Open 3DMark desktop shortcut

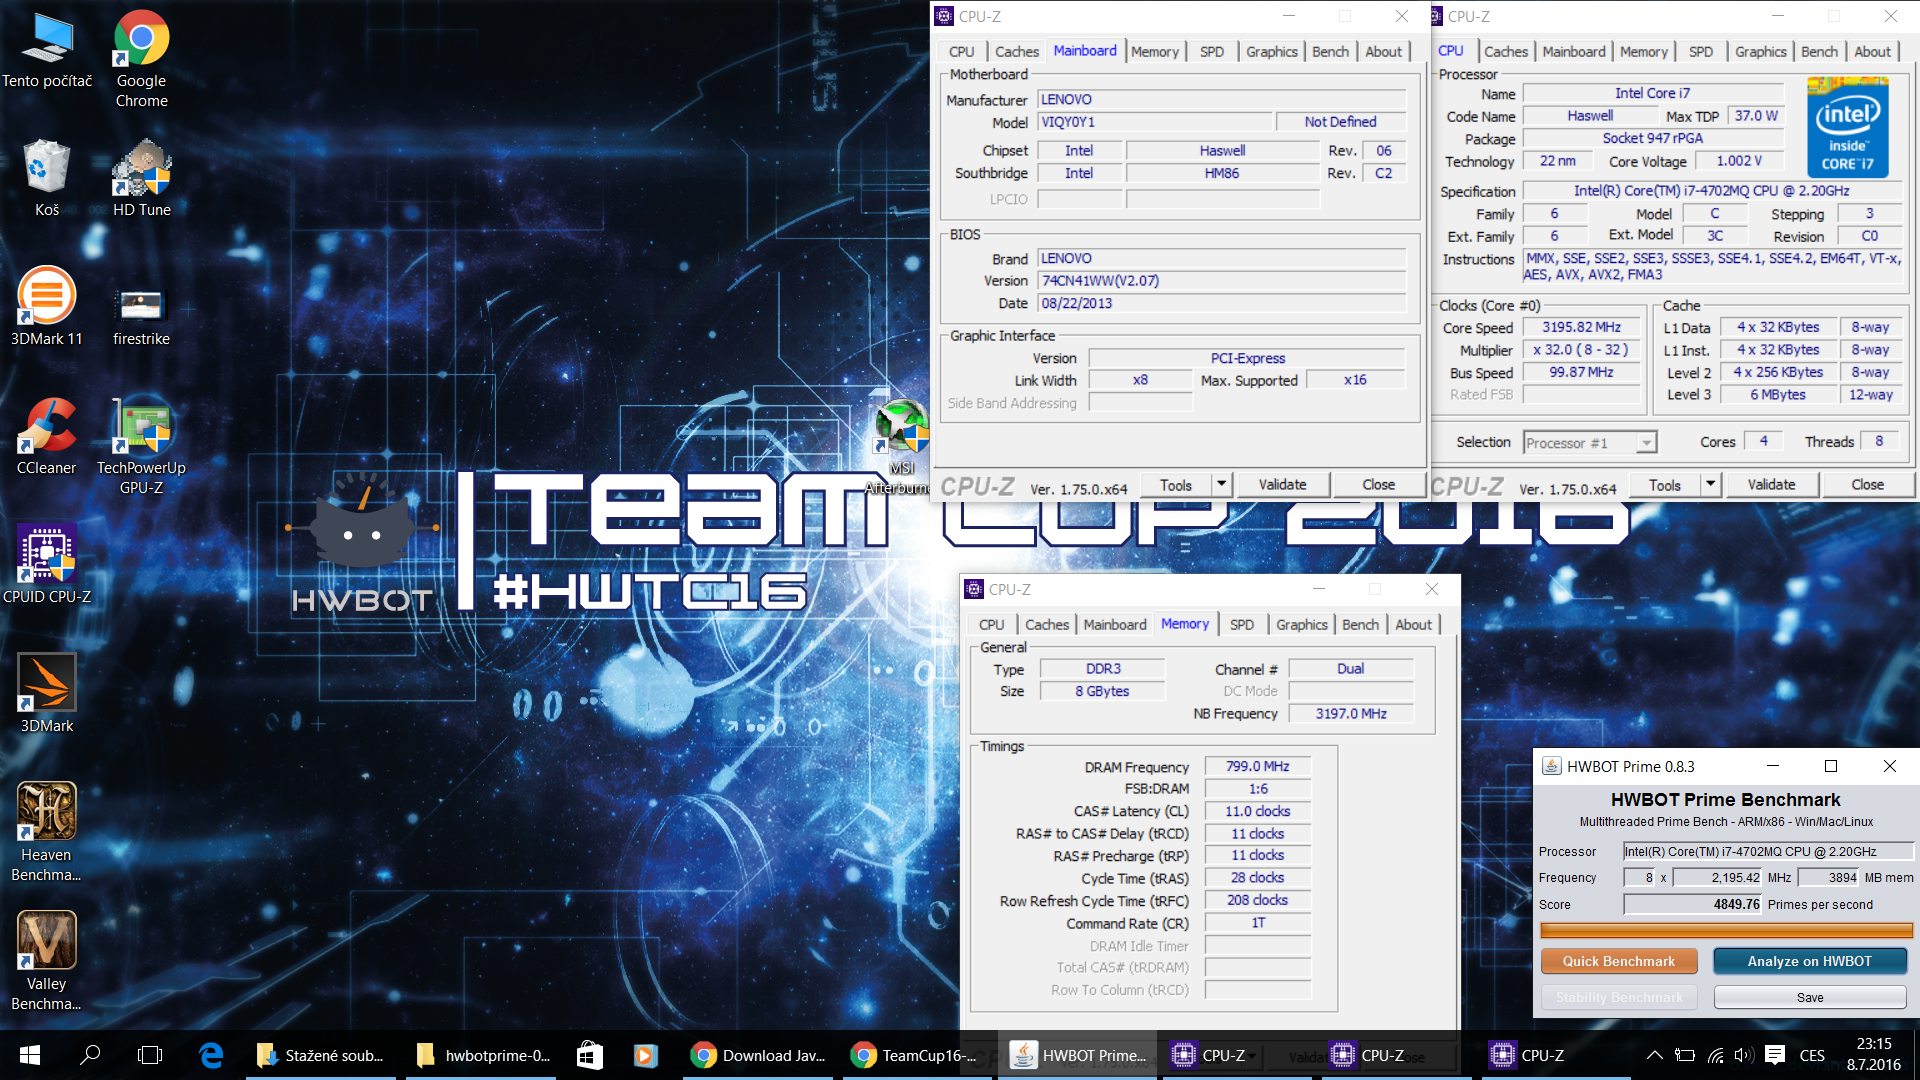(x=47, y=694)
